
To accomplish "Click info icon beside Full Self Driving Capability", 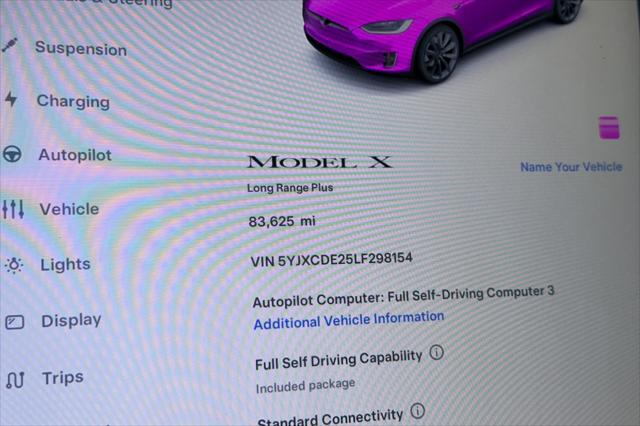I will pos(436,352).
